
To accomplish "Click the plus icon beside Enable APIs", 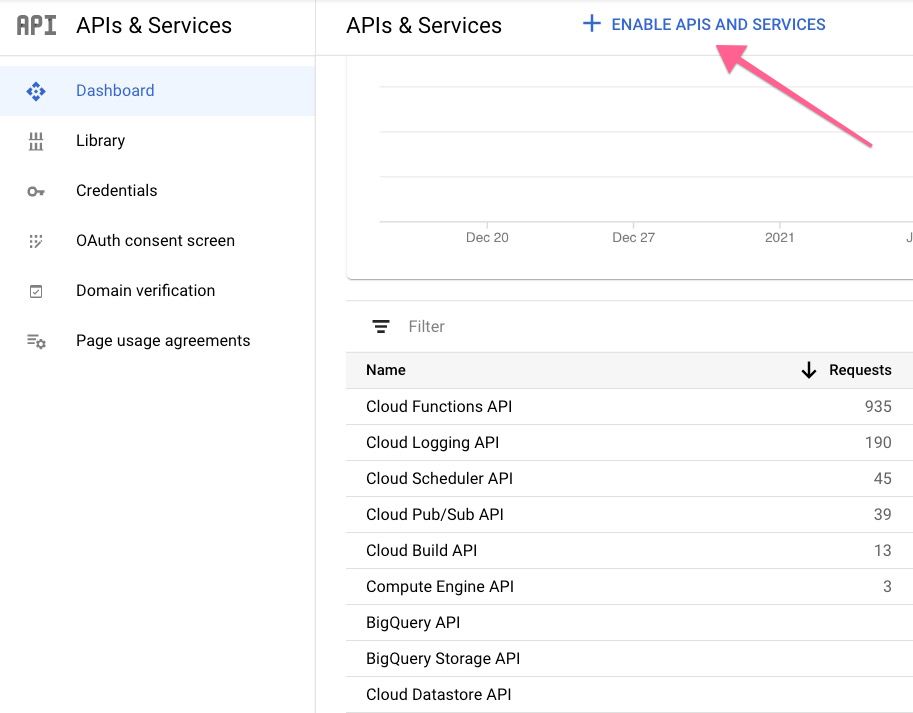I will click(x=592, y=24).
